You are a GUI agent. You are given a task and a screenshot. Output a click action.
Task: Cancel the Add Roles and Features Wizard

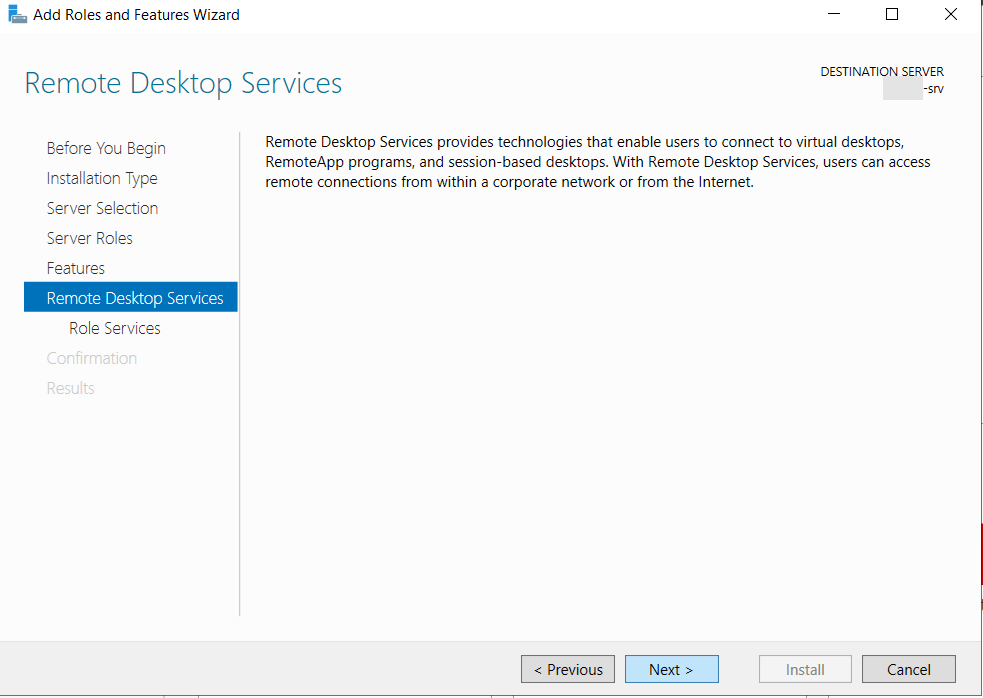tap(908, 669)
